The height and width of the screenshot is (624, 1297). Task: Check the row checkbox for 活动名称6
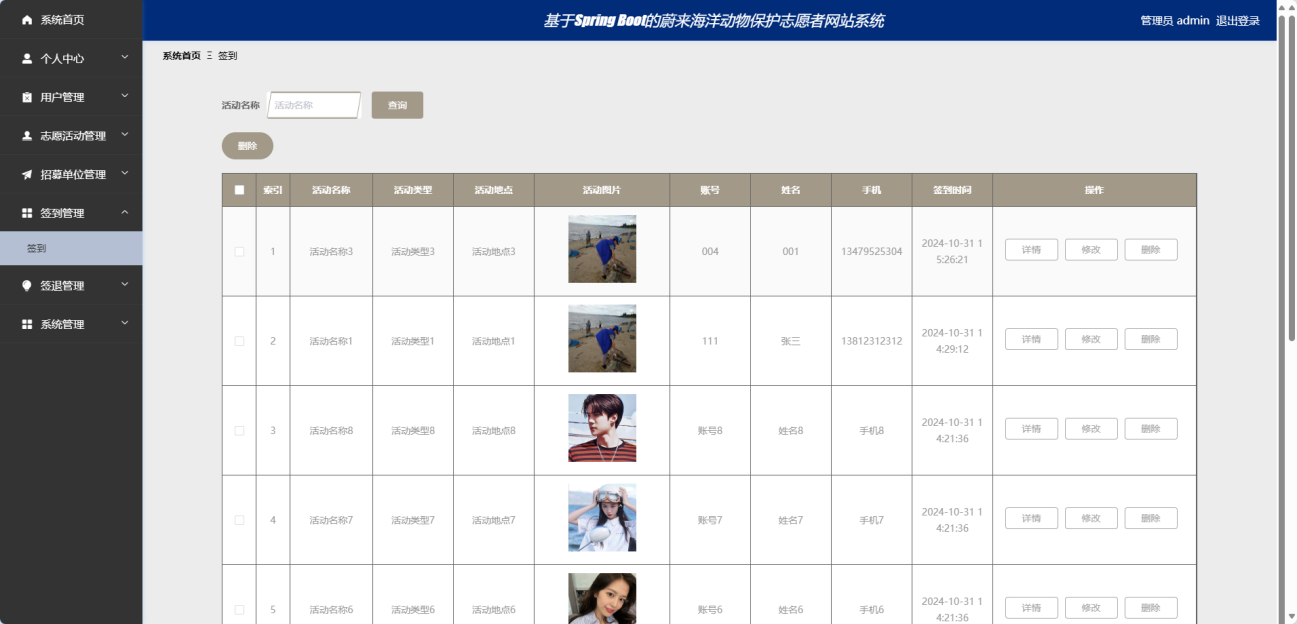(x=239, y=610)
